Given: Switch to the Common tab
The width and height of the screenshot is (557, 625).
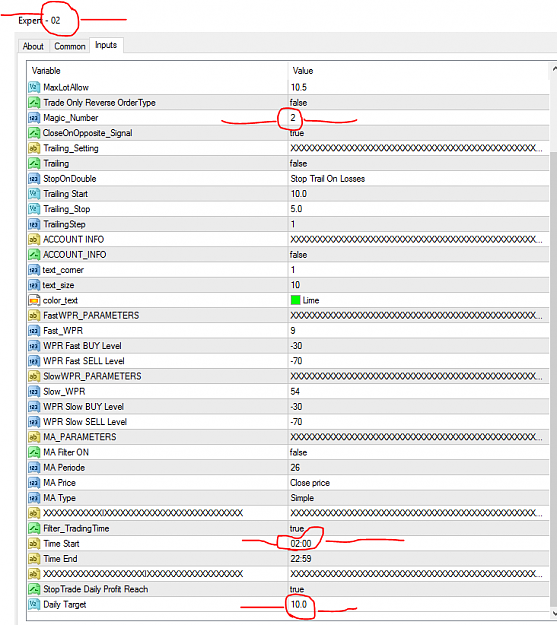Looking at the screenshot, I should 70,46.
